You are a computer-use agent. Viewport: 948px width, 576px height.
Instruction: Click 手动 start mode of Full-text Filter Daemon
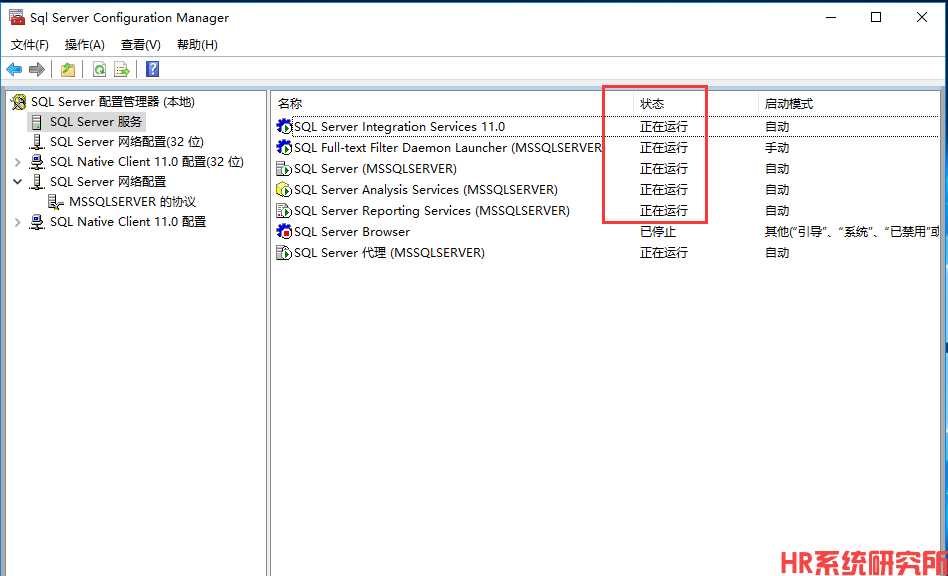click(777, 147)
